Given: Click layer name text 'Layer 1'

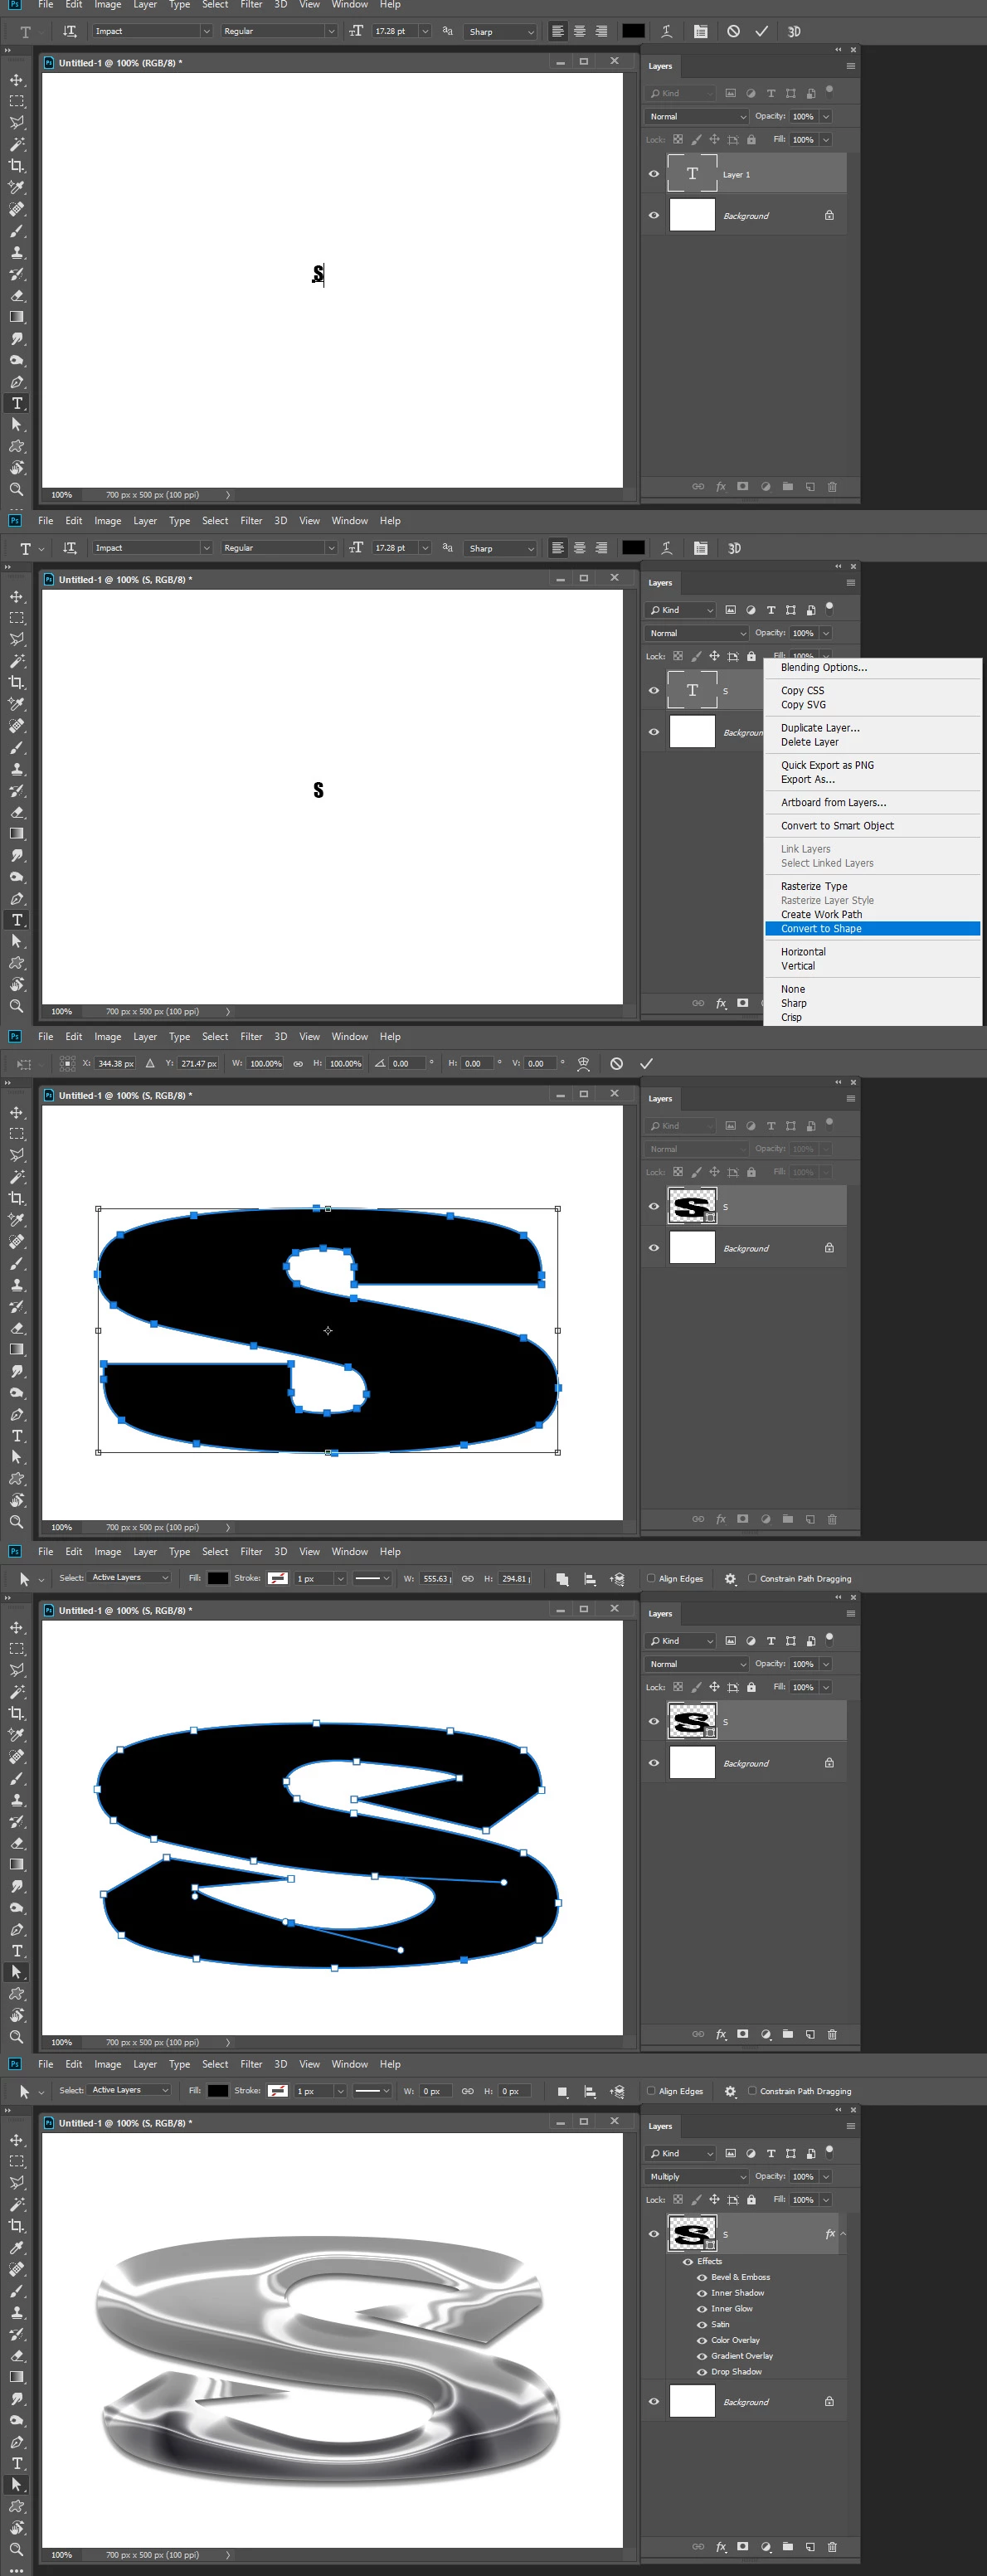Looking at the screenshot, I should point(736,175).
